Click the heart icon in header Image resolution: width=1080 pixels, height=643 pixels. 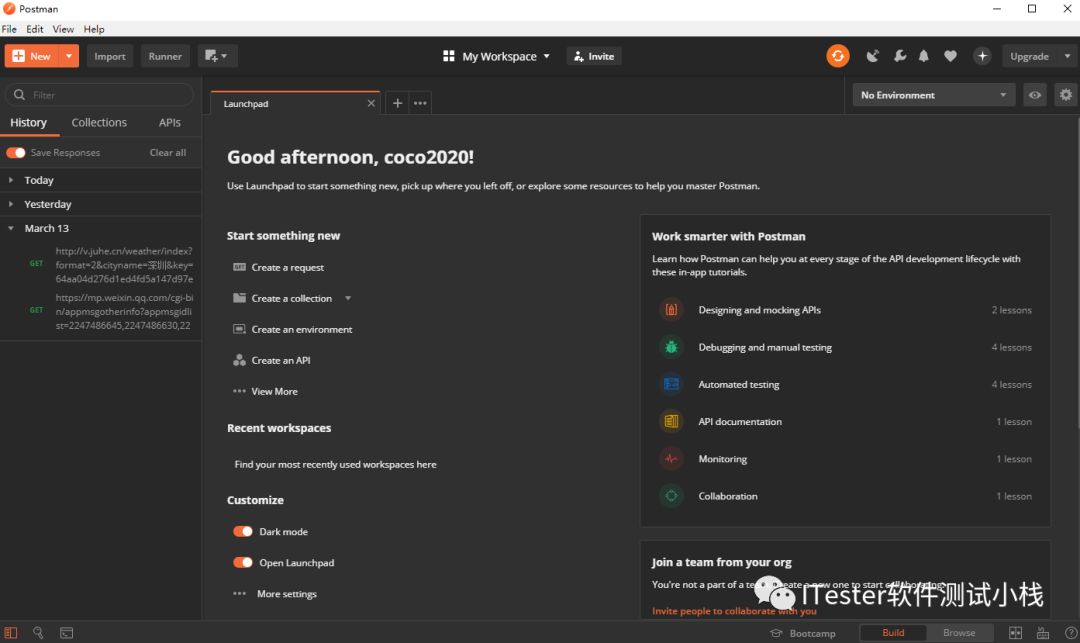tap(950, 56)
